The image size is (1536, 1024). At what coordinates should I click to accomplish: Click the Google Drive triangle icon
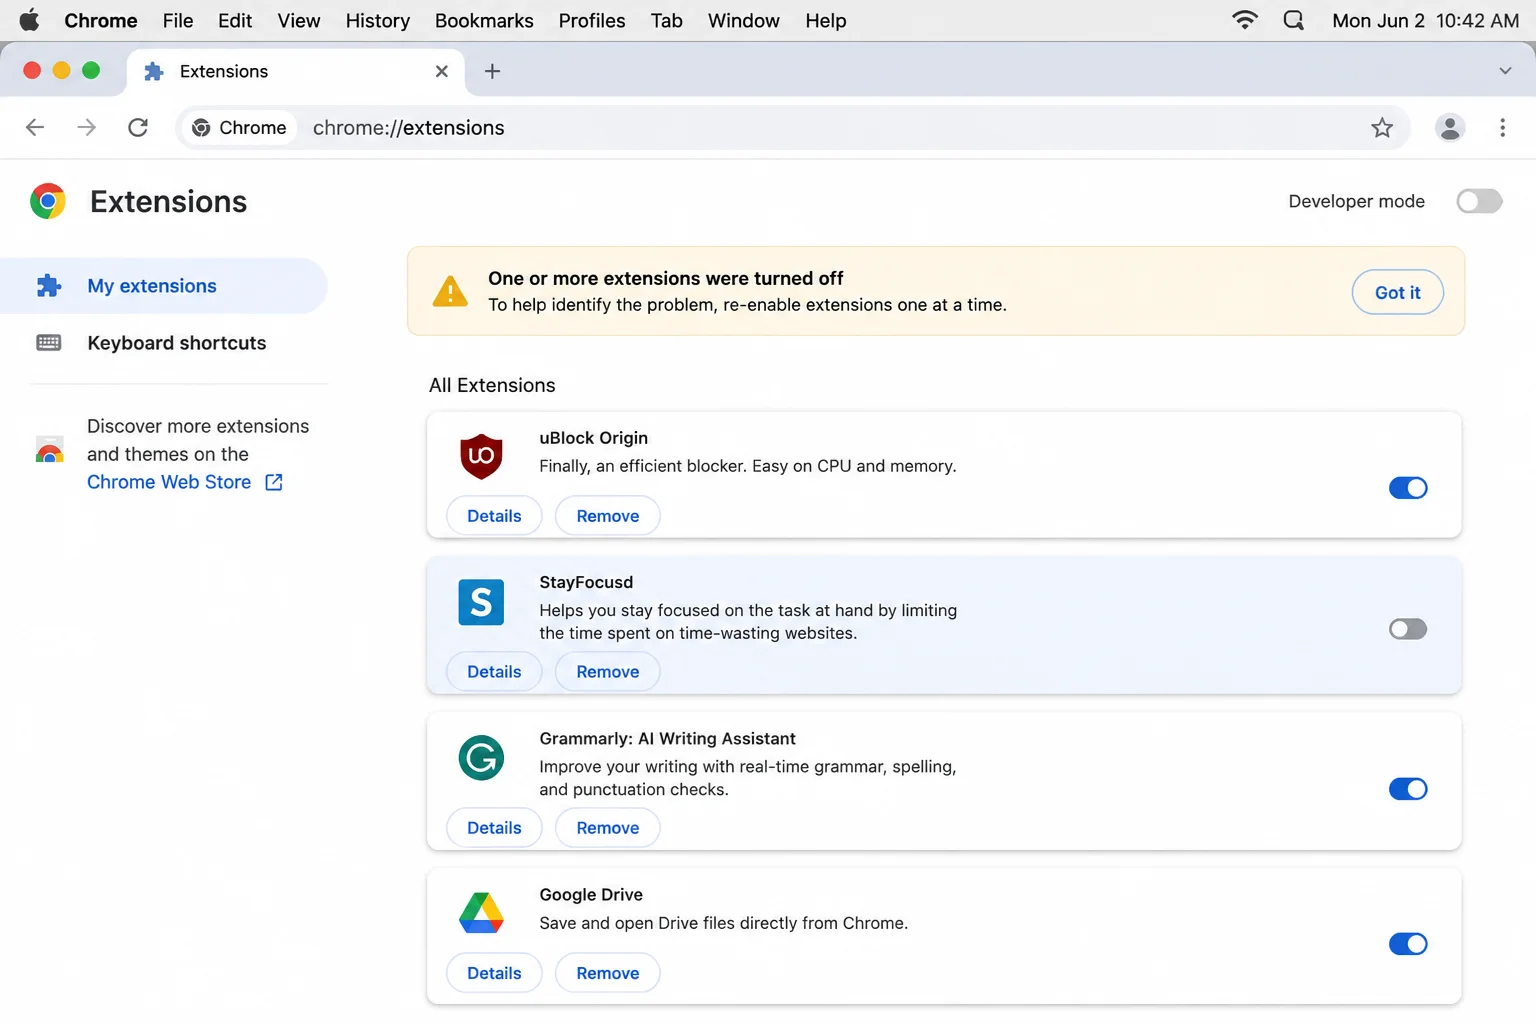(x=481, y=913)
